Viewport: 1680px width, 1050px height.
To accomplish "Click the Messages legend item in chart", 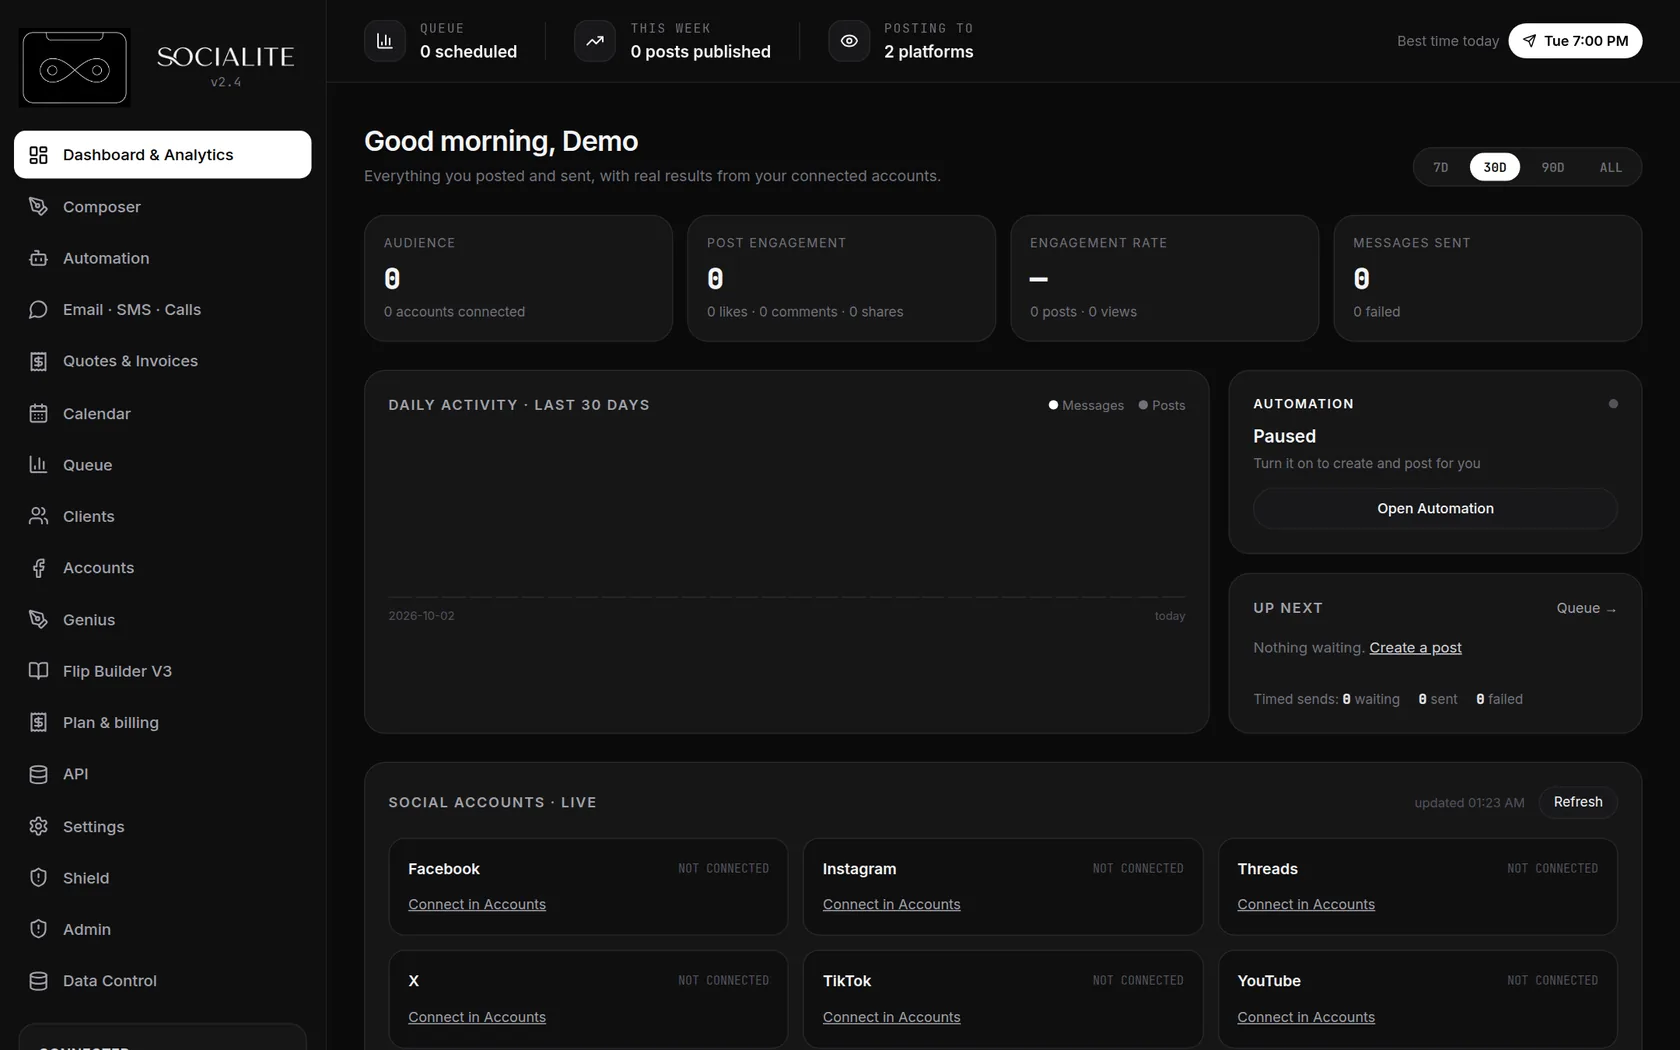I will pos(1086,405).
